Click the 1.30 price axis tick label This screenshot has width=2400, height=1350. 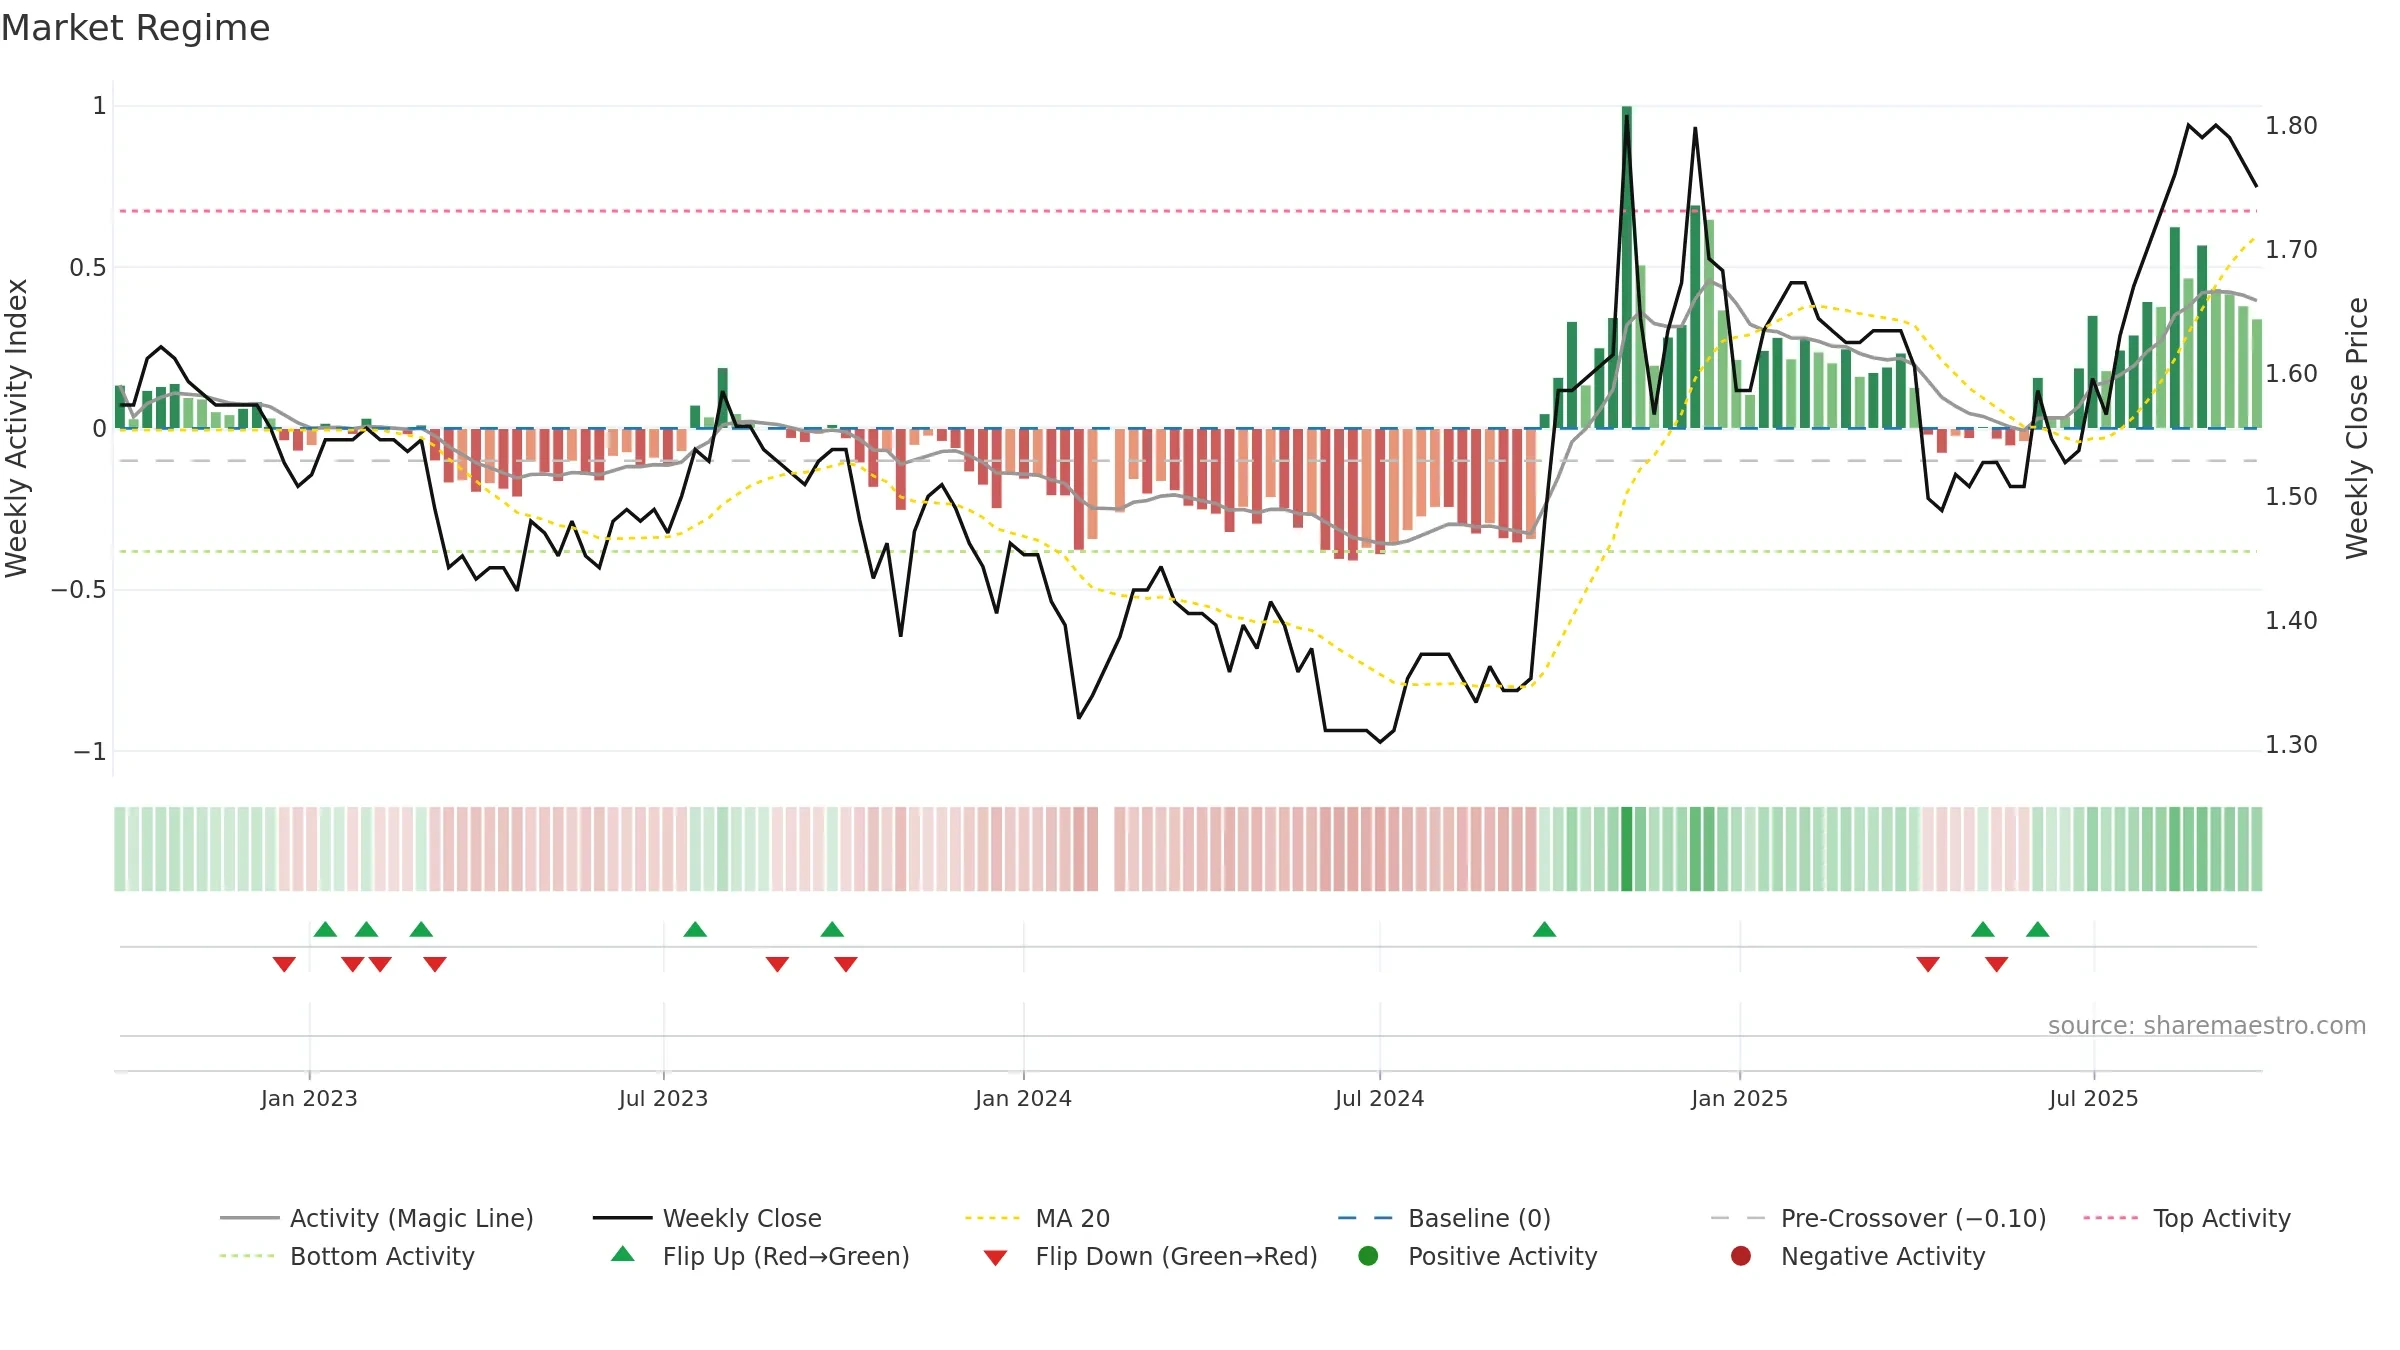[2291, 745]
